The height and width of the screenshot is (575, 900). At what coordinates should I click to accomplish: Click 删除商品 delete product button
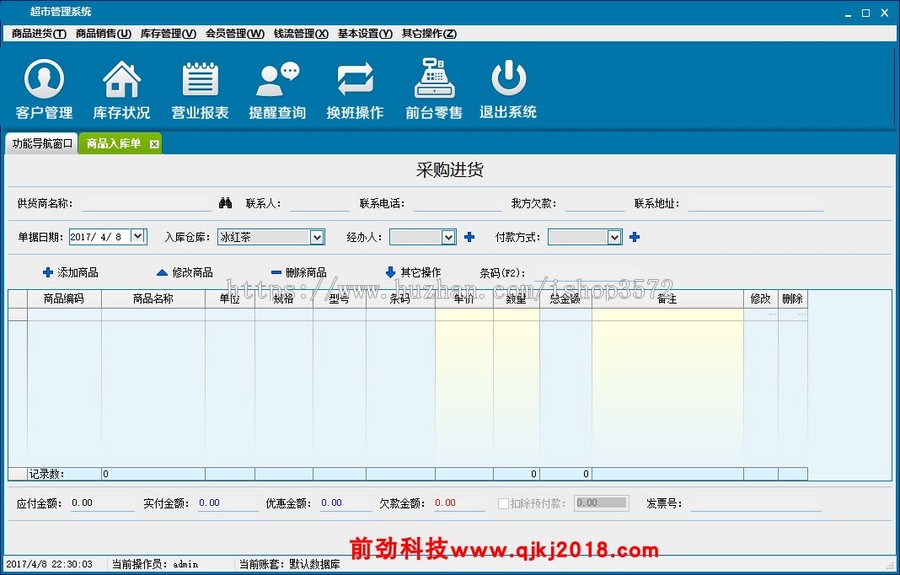coord(298,272)
